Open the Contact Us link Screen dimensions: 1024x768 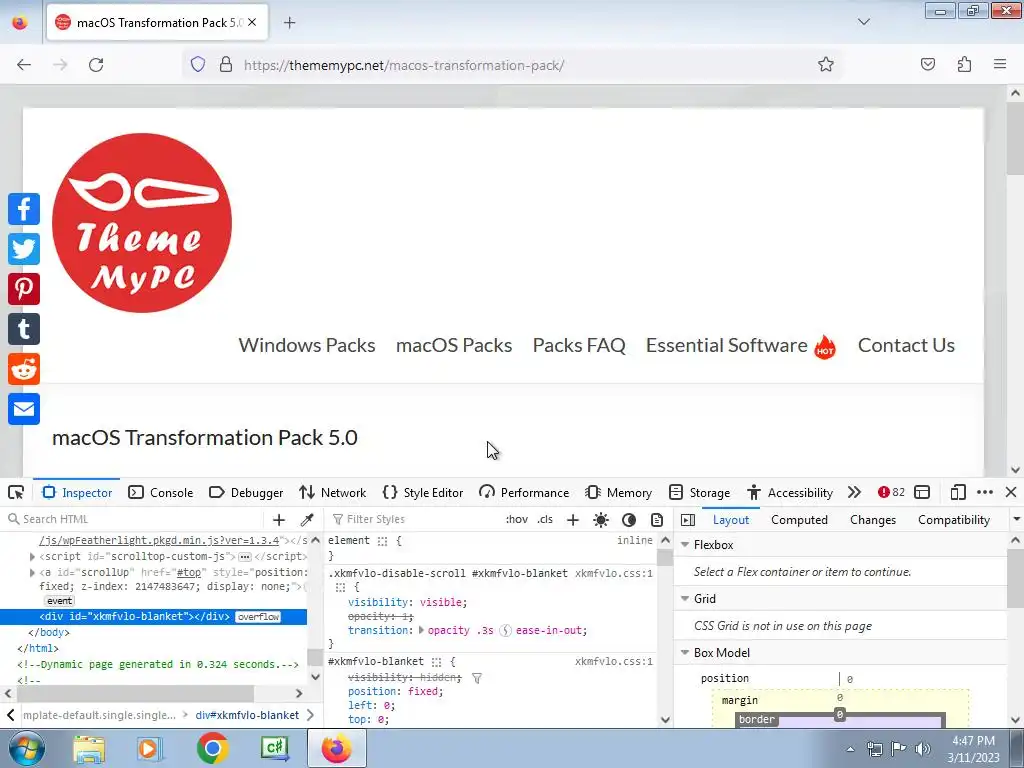(906, 345)
